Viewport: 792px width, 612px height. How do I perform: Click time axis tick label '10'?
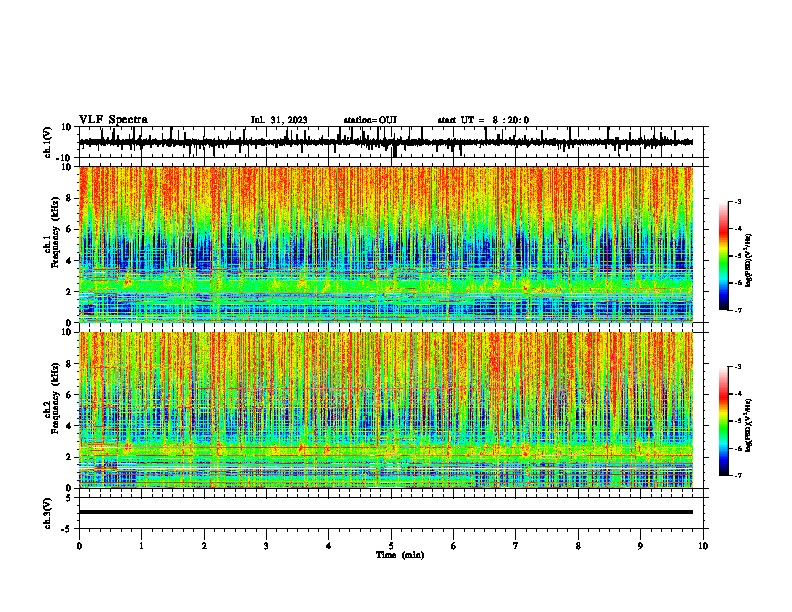pyautogui.click(x=703, y=546)
